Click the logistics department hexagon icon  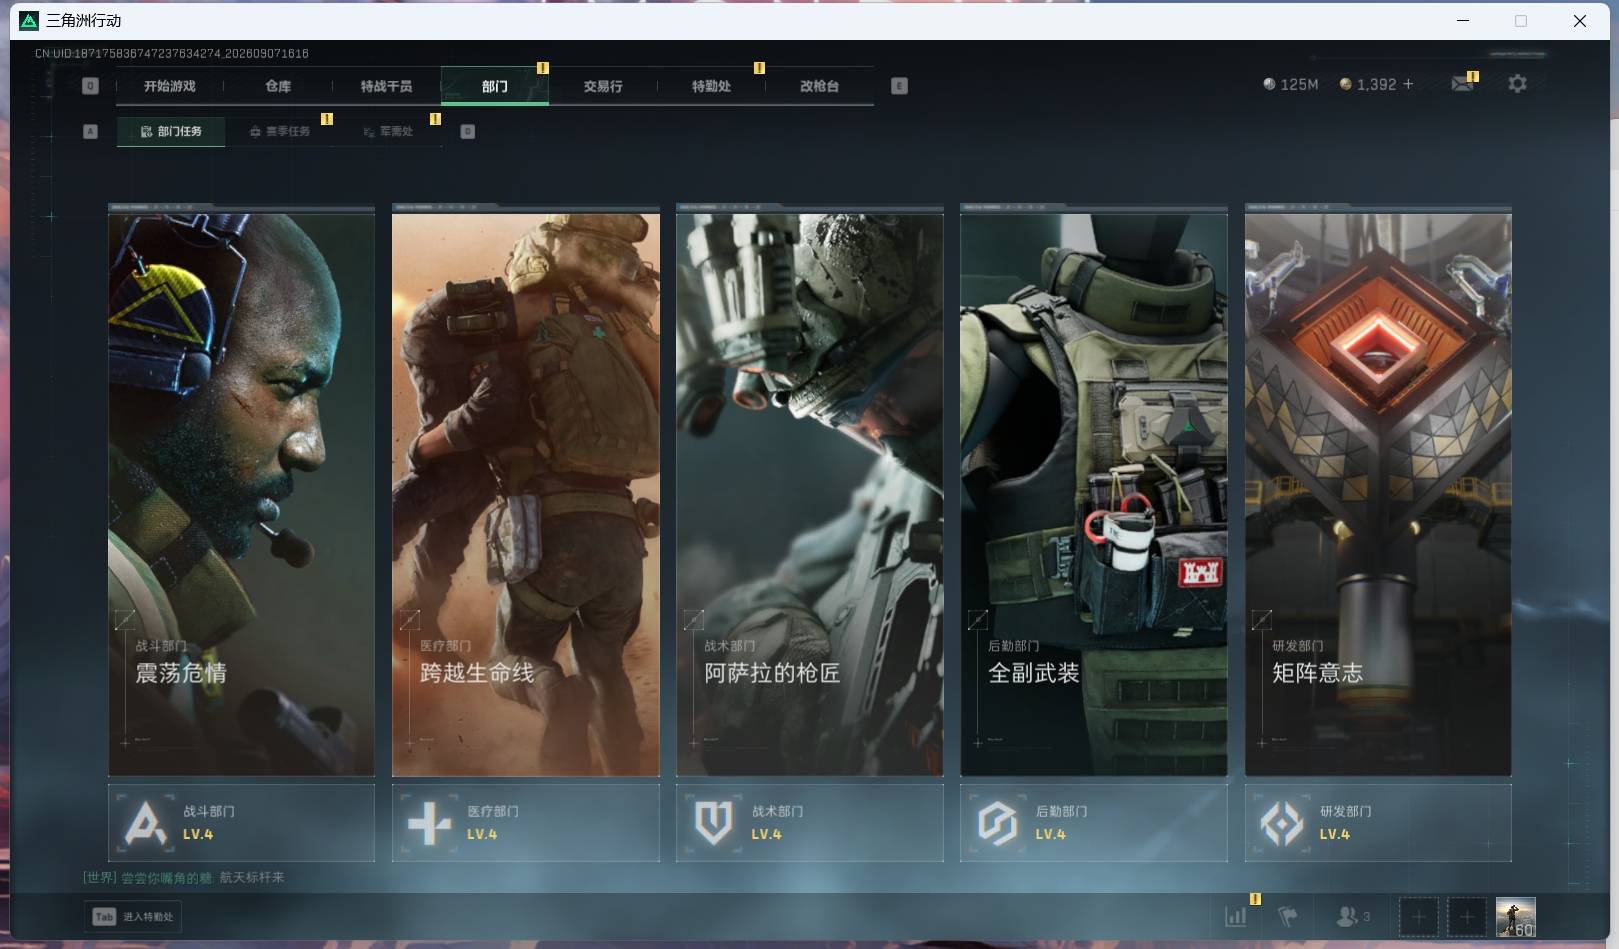[998, 824]
